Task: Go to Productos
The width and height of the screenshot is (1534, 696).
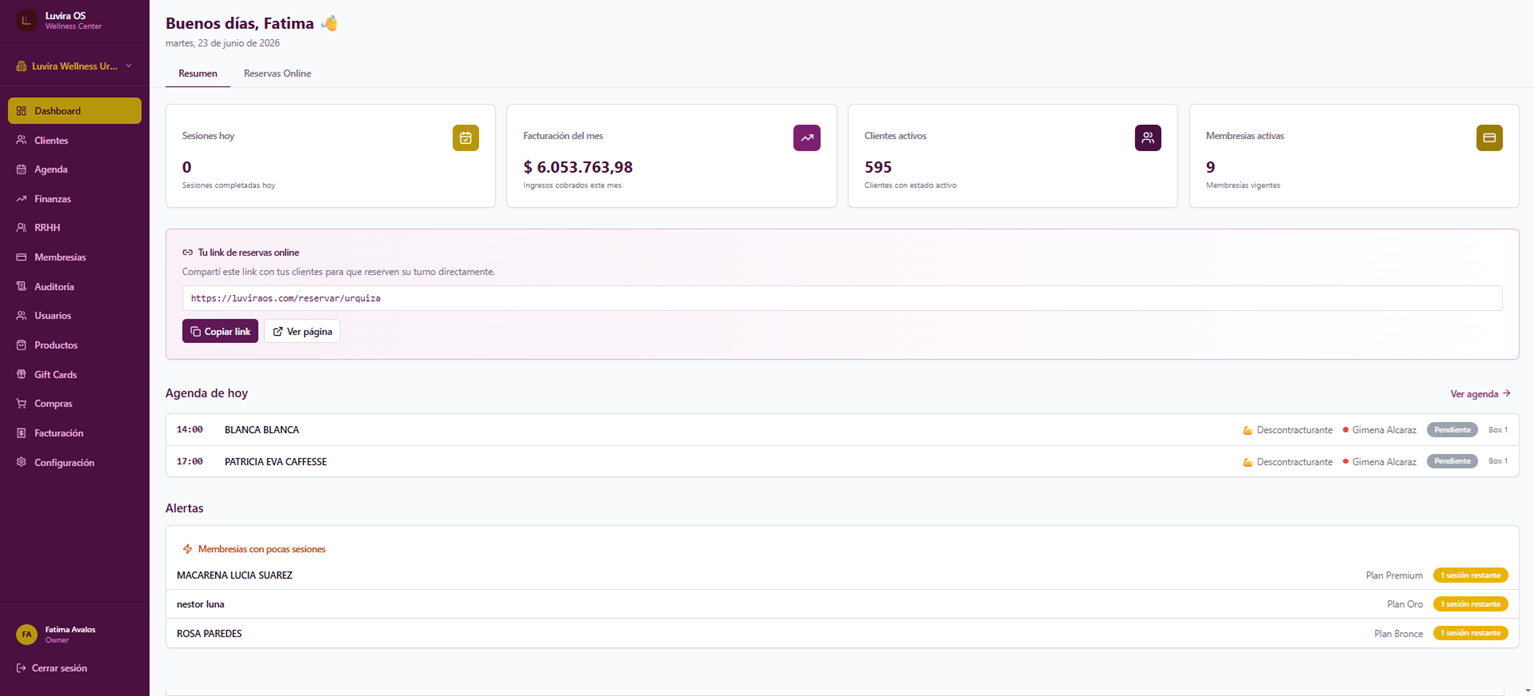Action: click(x=75, y=345)
